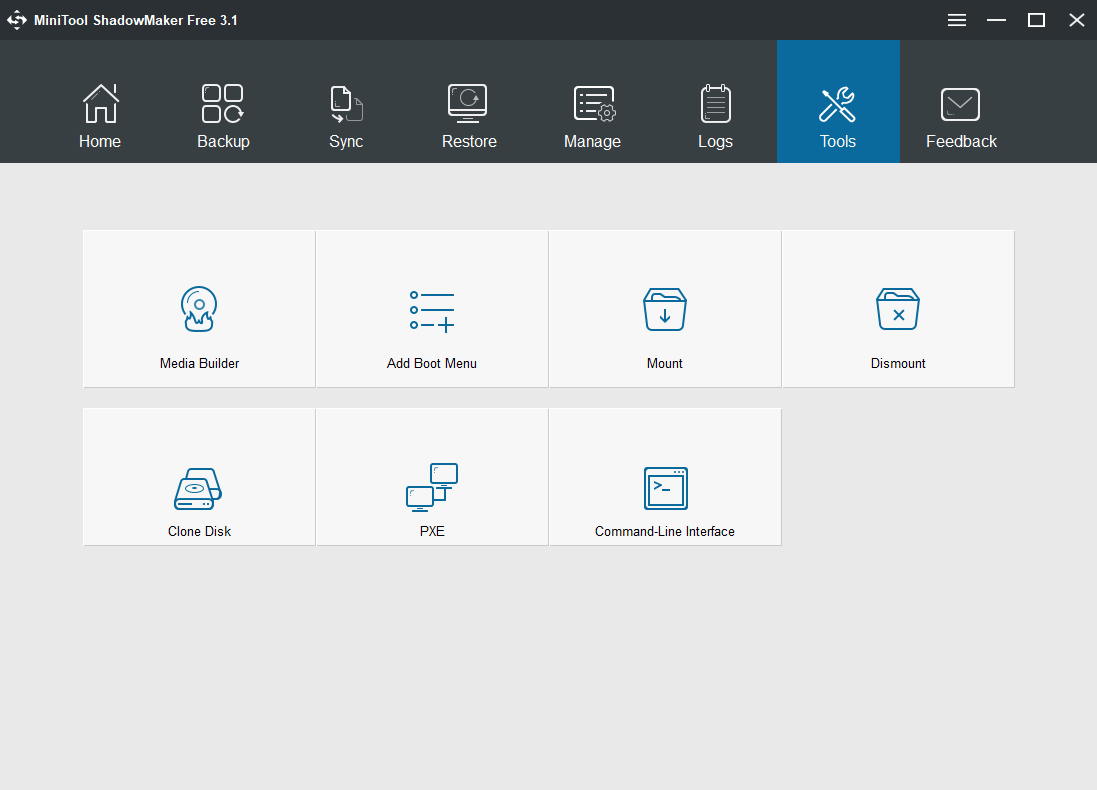Click the "Media Builder" label
The image size is (1097, 790).
coord(199,363)
